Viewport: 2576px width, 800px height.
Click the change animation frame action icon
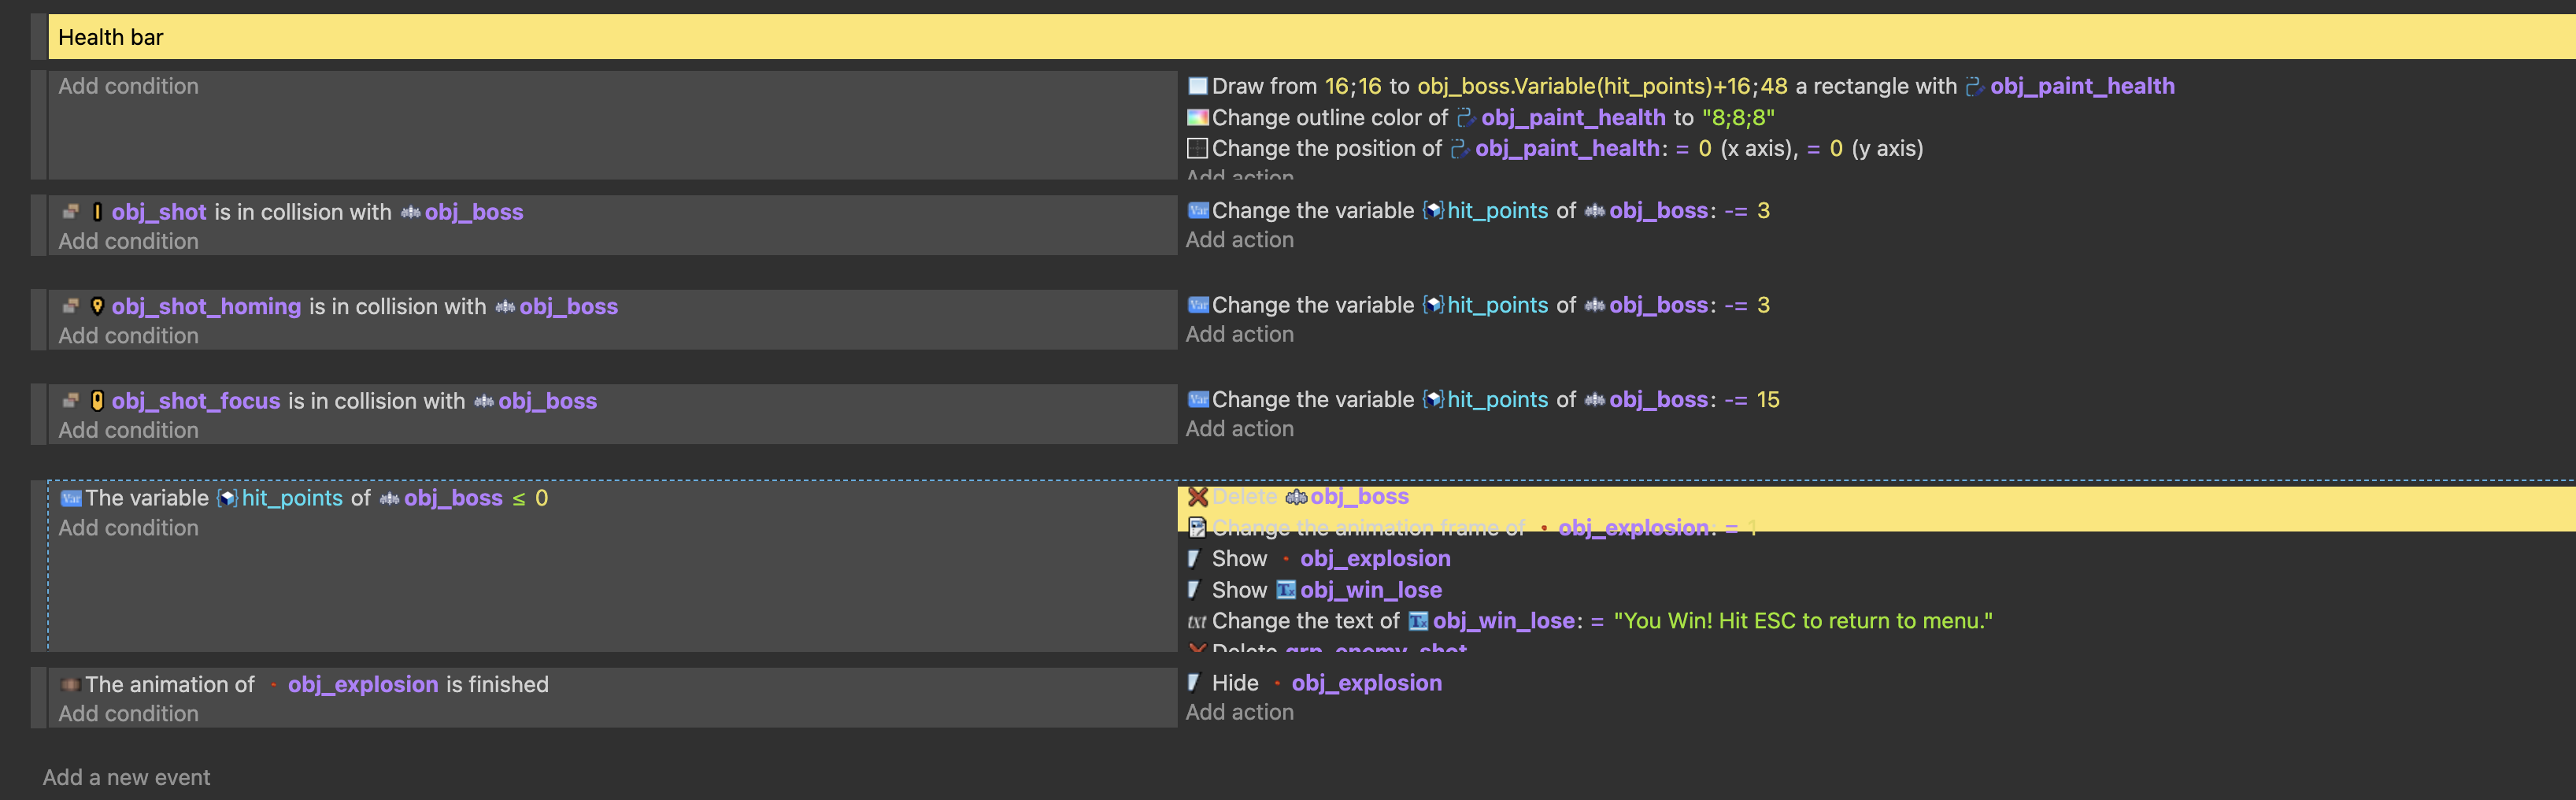[1197, 528]
